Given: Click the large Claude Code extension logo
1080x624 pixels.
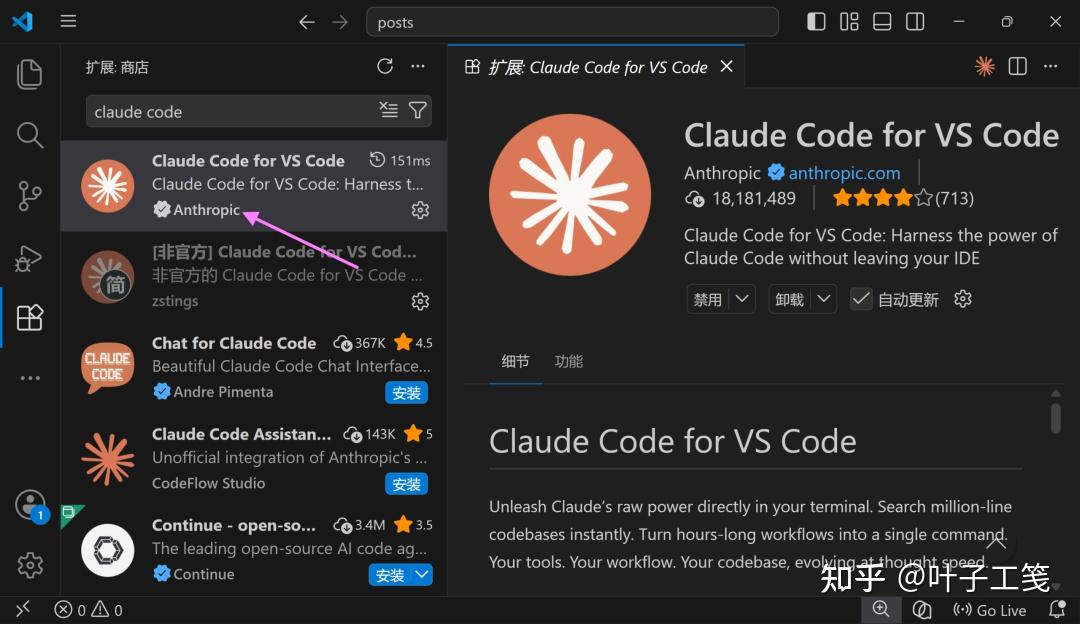Looking at the screenshot, I should coord(570,195).
